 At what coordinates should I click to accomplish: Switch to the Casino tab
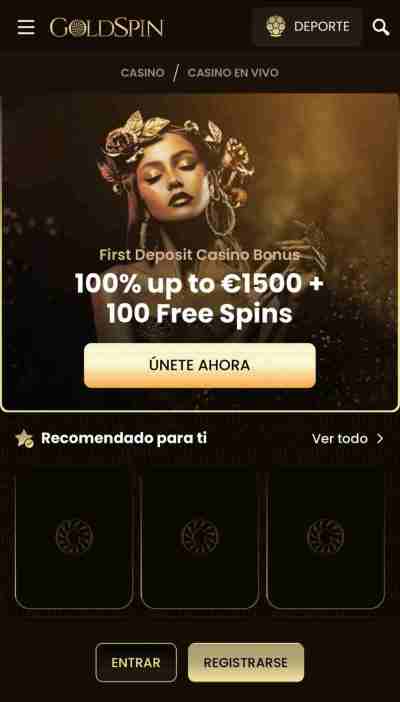coord(142,73)
